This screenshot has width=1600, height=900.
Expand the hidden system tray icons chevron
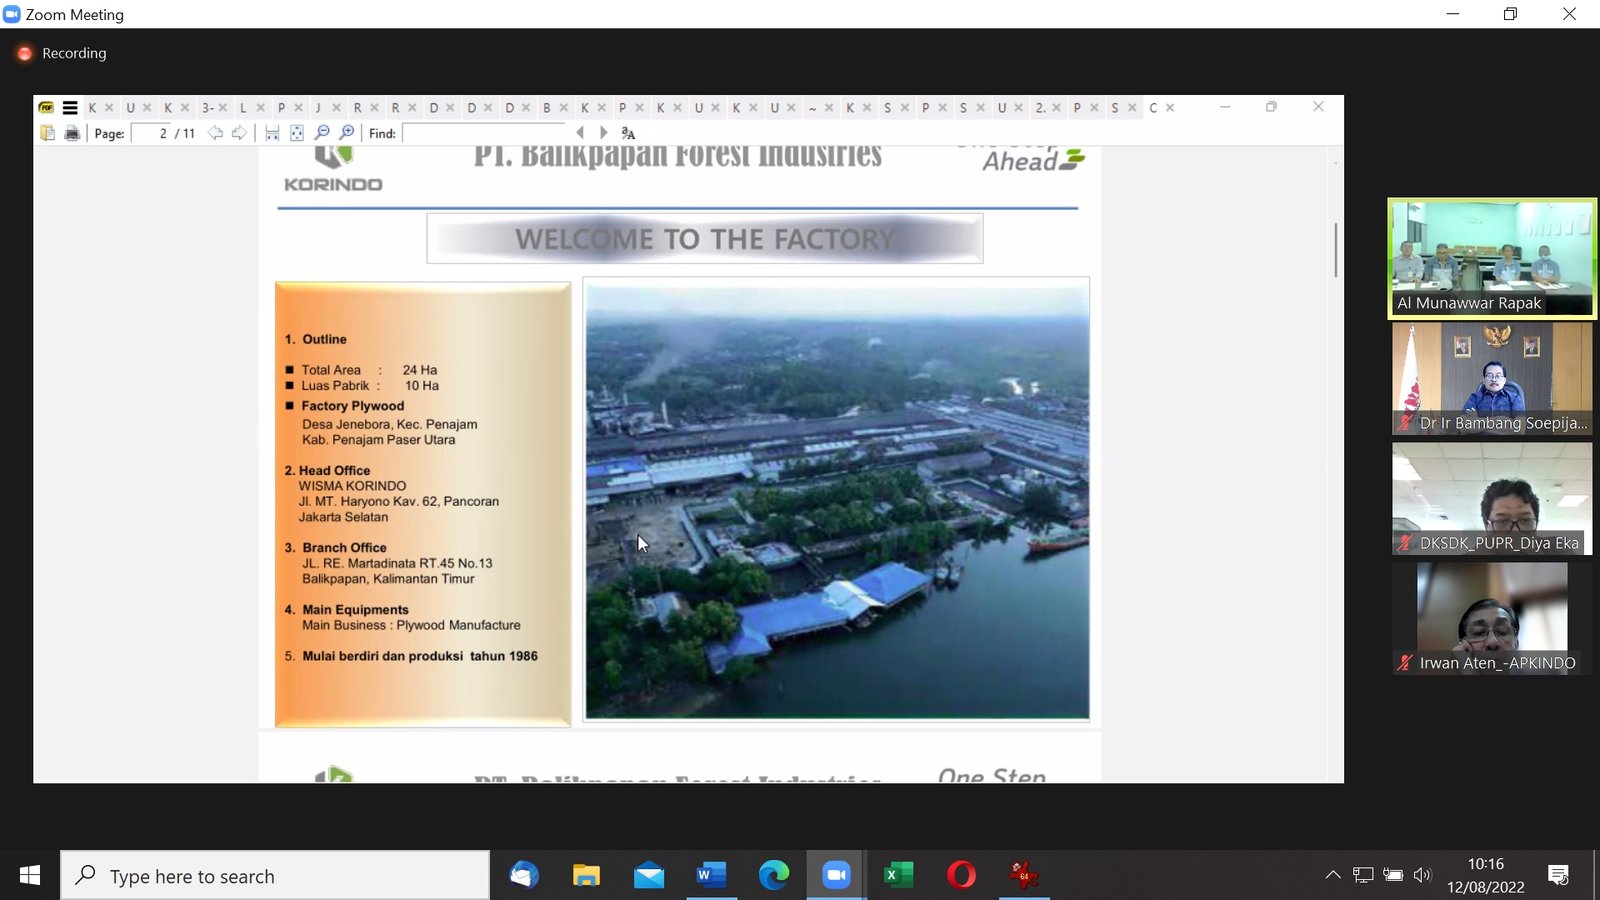click(1333, 875)
